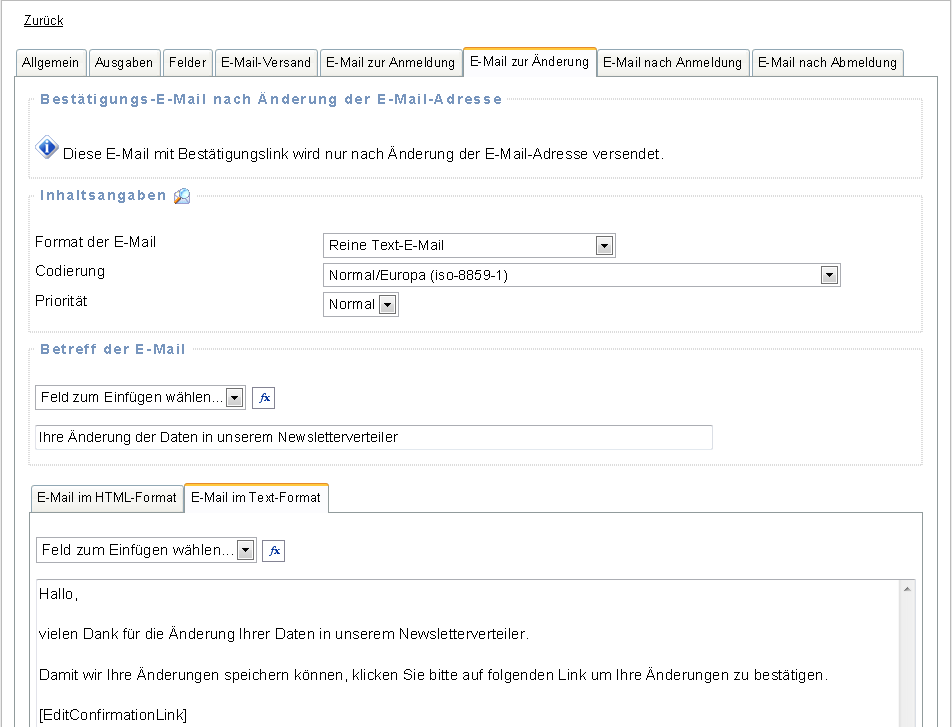
Task: Open the E-Mail nach Anmeldung tab
Action: tap(672, 63)
